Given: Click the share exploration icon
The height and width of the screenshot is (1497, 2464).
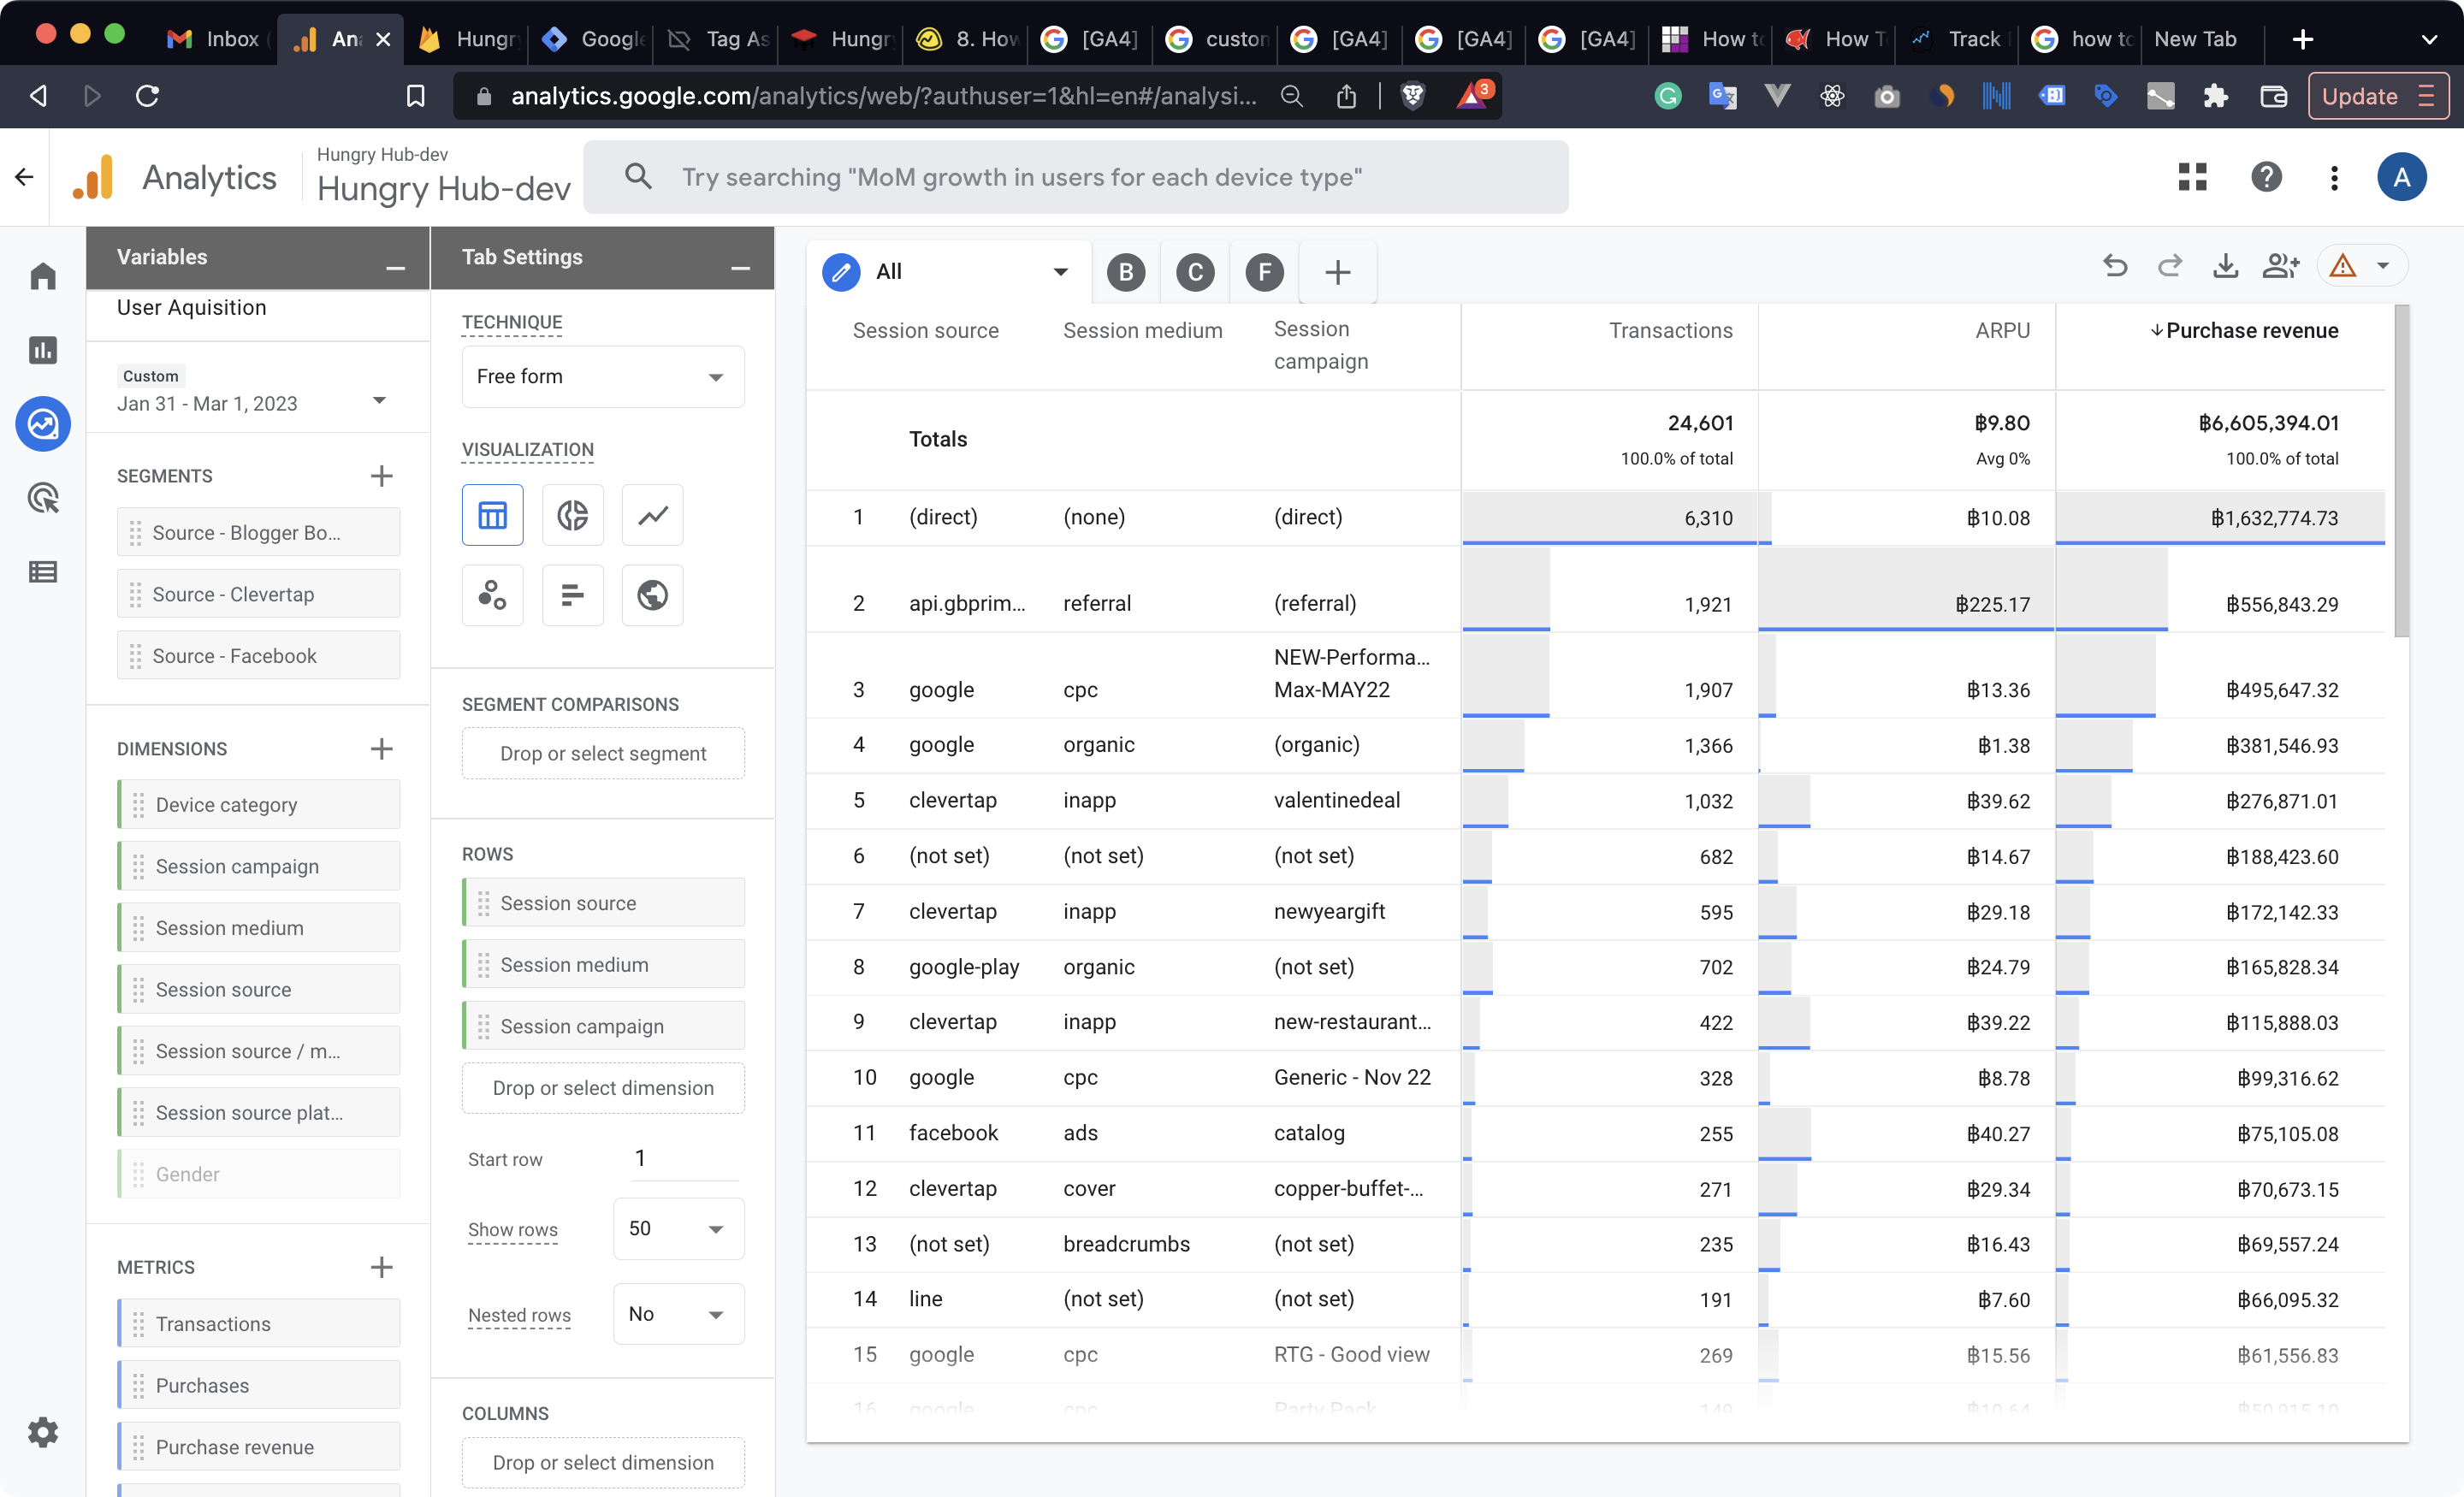Looking at the screenshot, I should (x=2280, y=266).
